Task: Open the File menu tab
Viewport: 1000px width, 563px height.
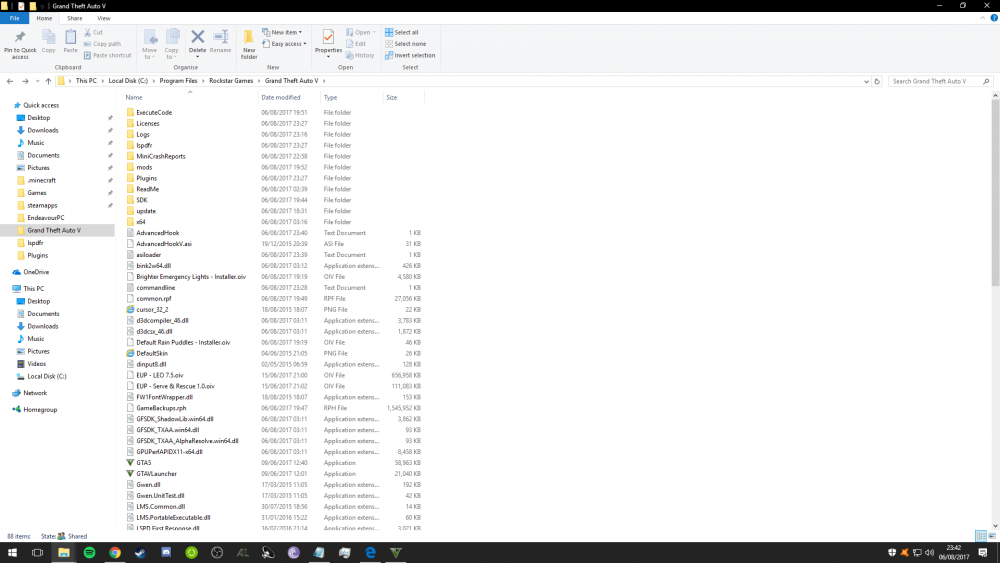Action: (x=14, y=18)
